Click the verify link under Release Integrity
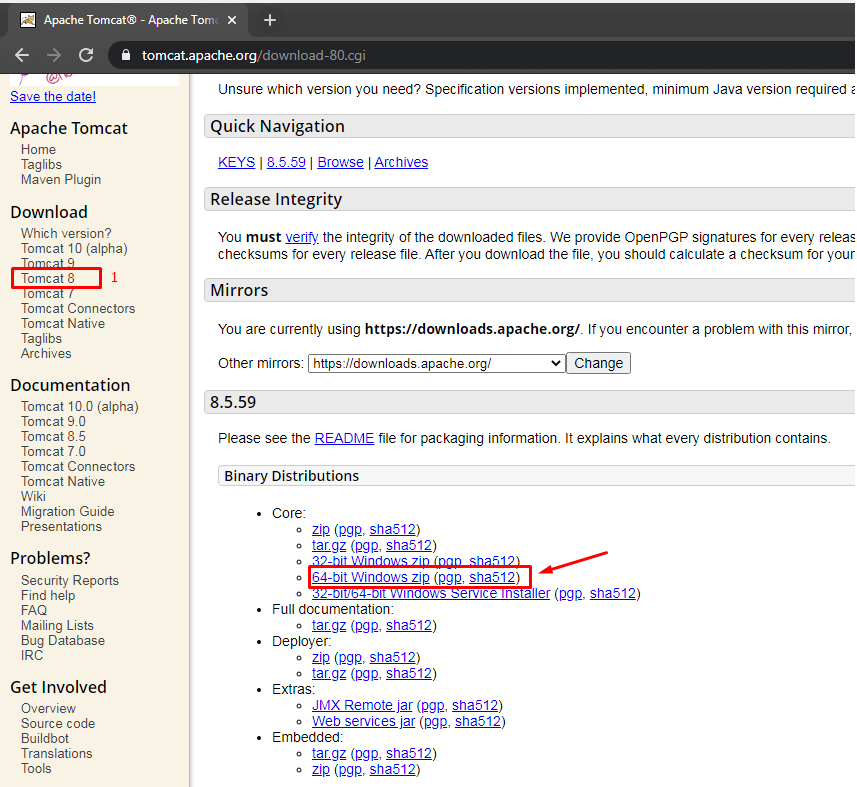Image resolution: width=857 pixels, height=787 pixels. coord(301,237)
